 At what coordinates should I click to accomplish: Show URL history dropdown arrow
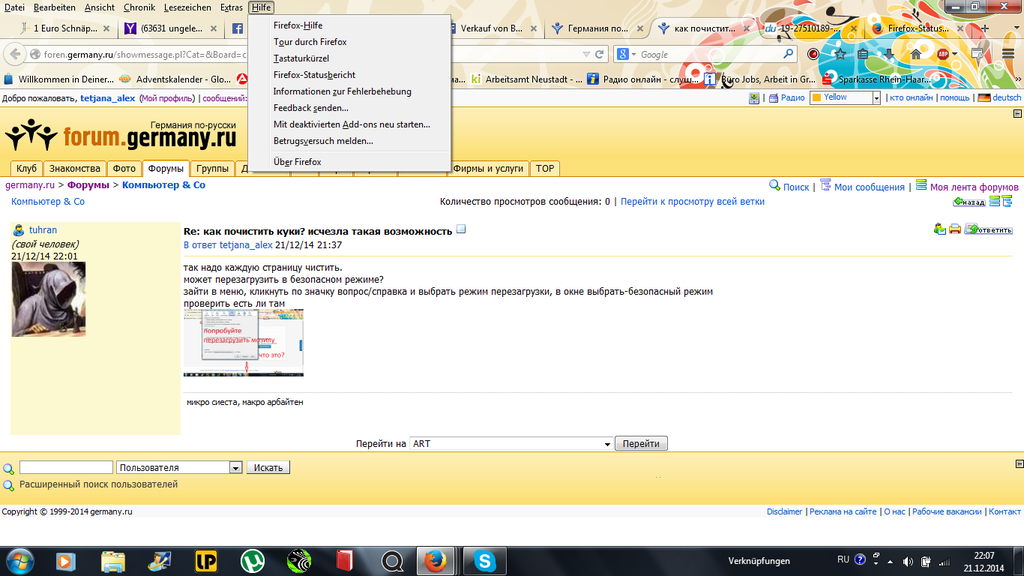[586, 54]
